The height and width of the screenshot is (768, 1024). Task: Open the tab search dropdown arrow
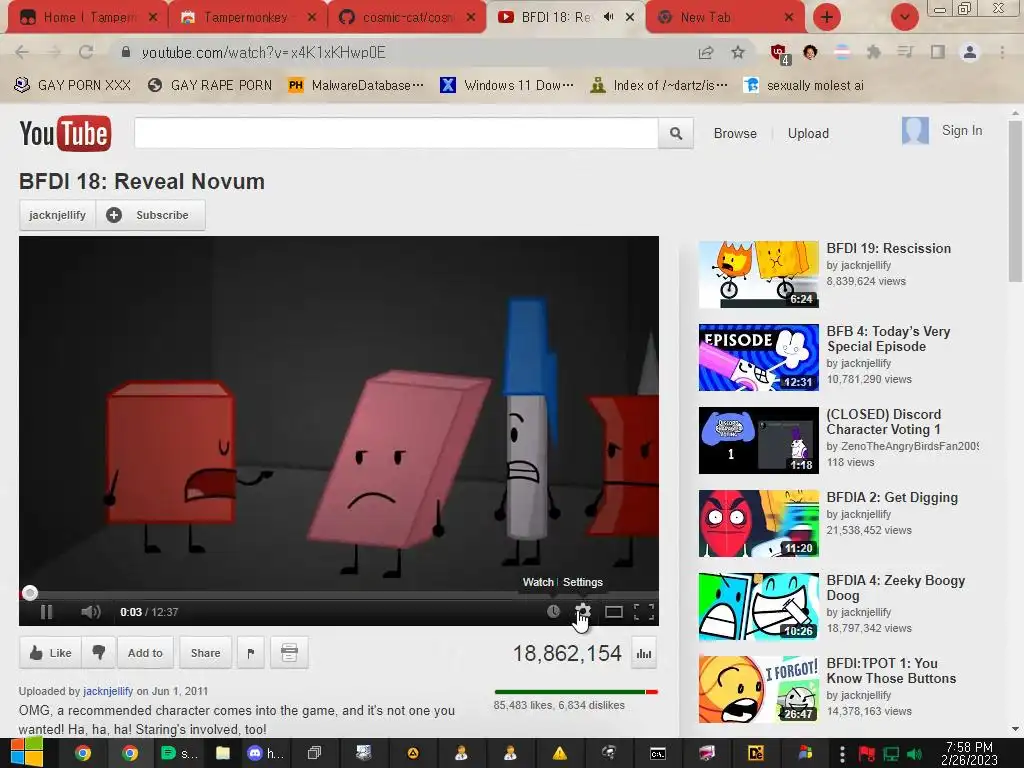click(x=904, y=17)
